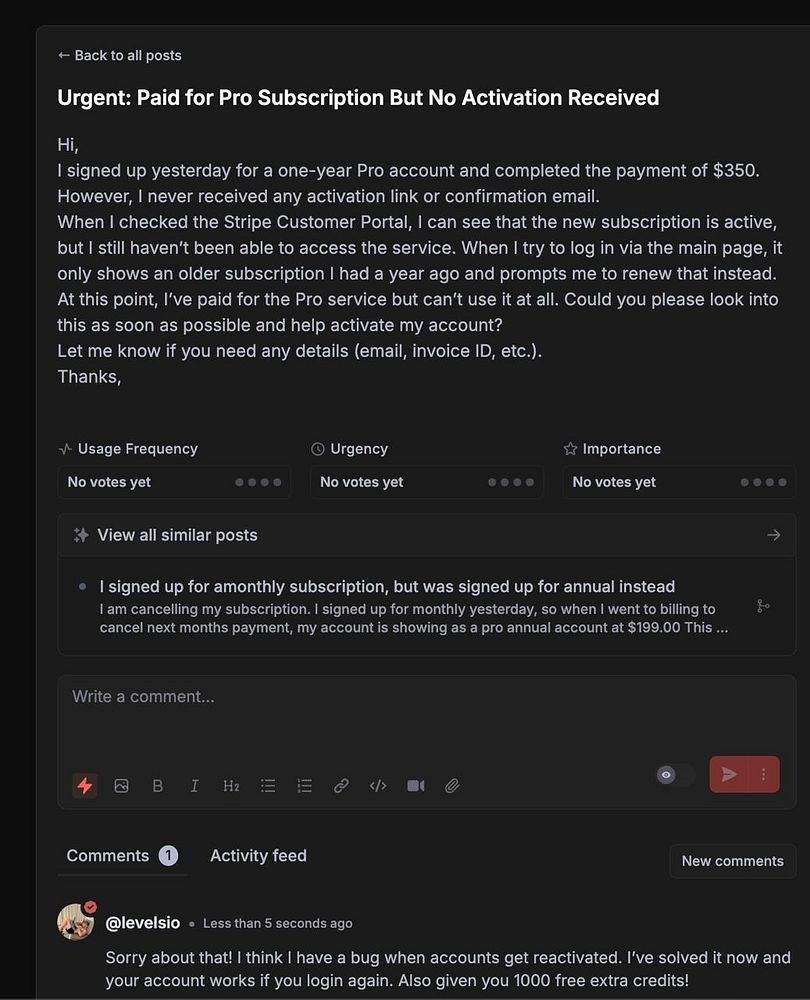
Task: Open send options menu next to send
Action: 764,775
